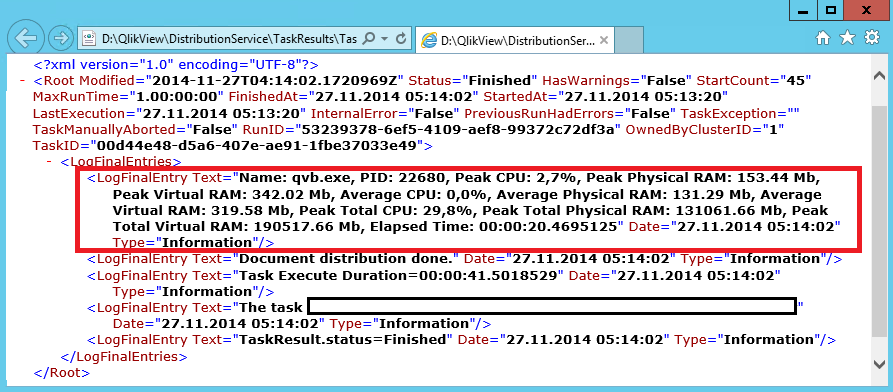Viewport: 893px width, 392px height.
Task: Click "Elapsed Time: 00:00:20.4695125" text
Action: [494, 227]
